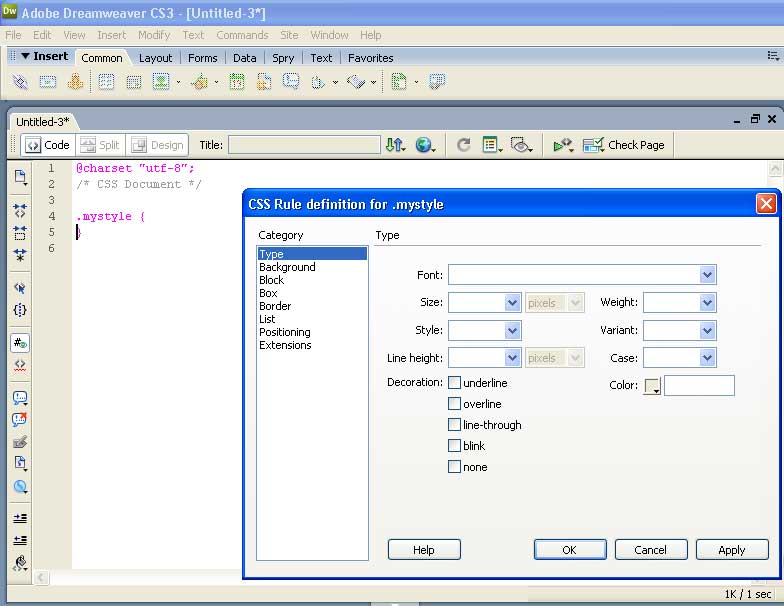784x606 pixels.
Task: Click the Insert Table icon
Action: (x=106, y=82)
